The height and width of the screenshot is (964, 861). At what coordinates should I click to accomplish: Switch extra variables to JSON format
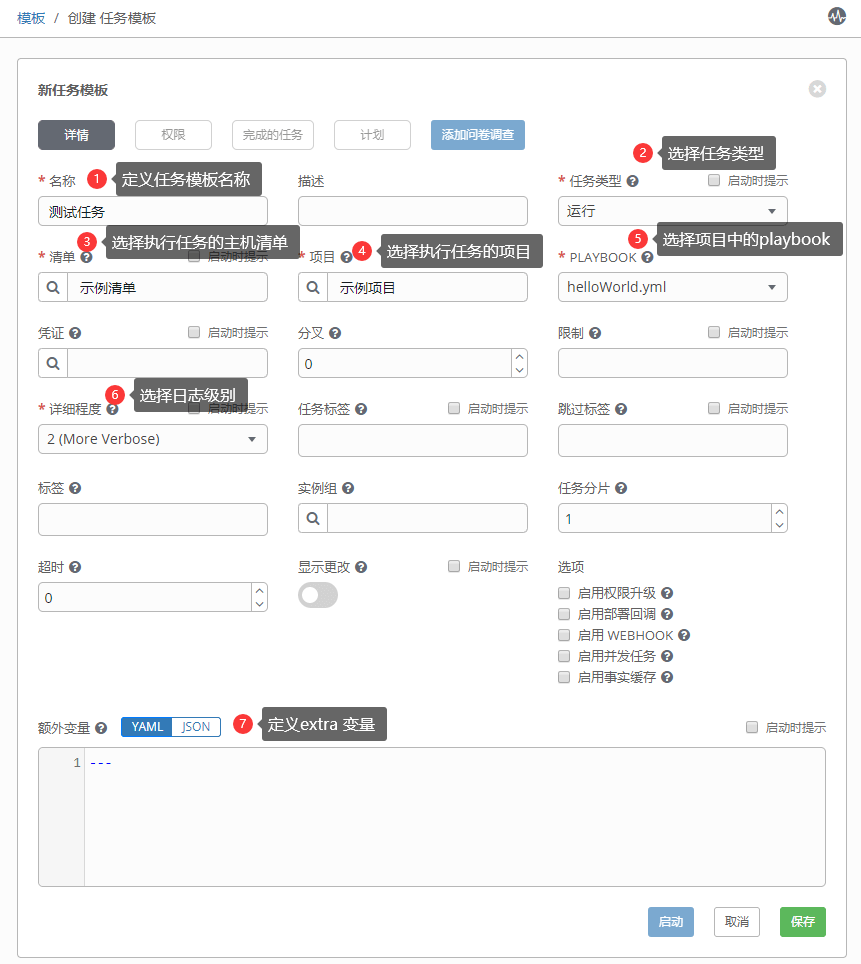[196, 727]
